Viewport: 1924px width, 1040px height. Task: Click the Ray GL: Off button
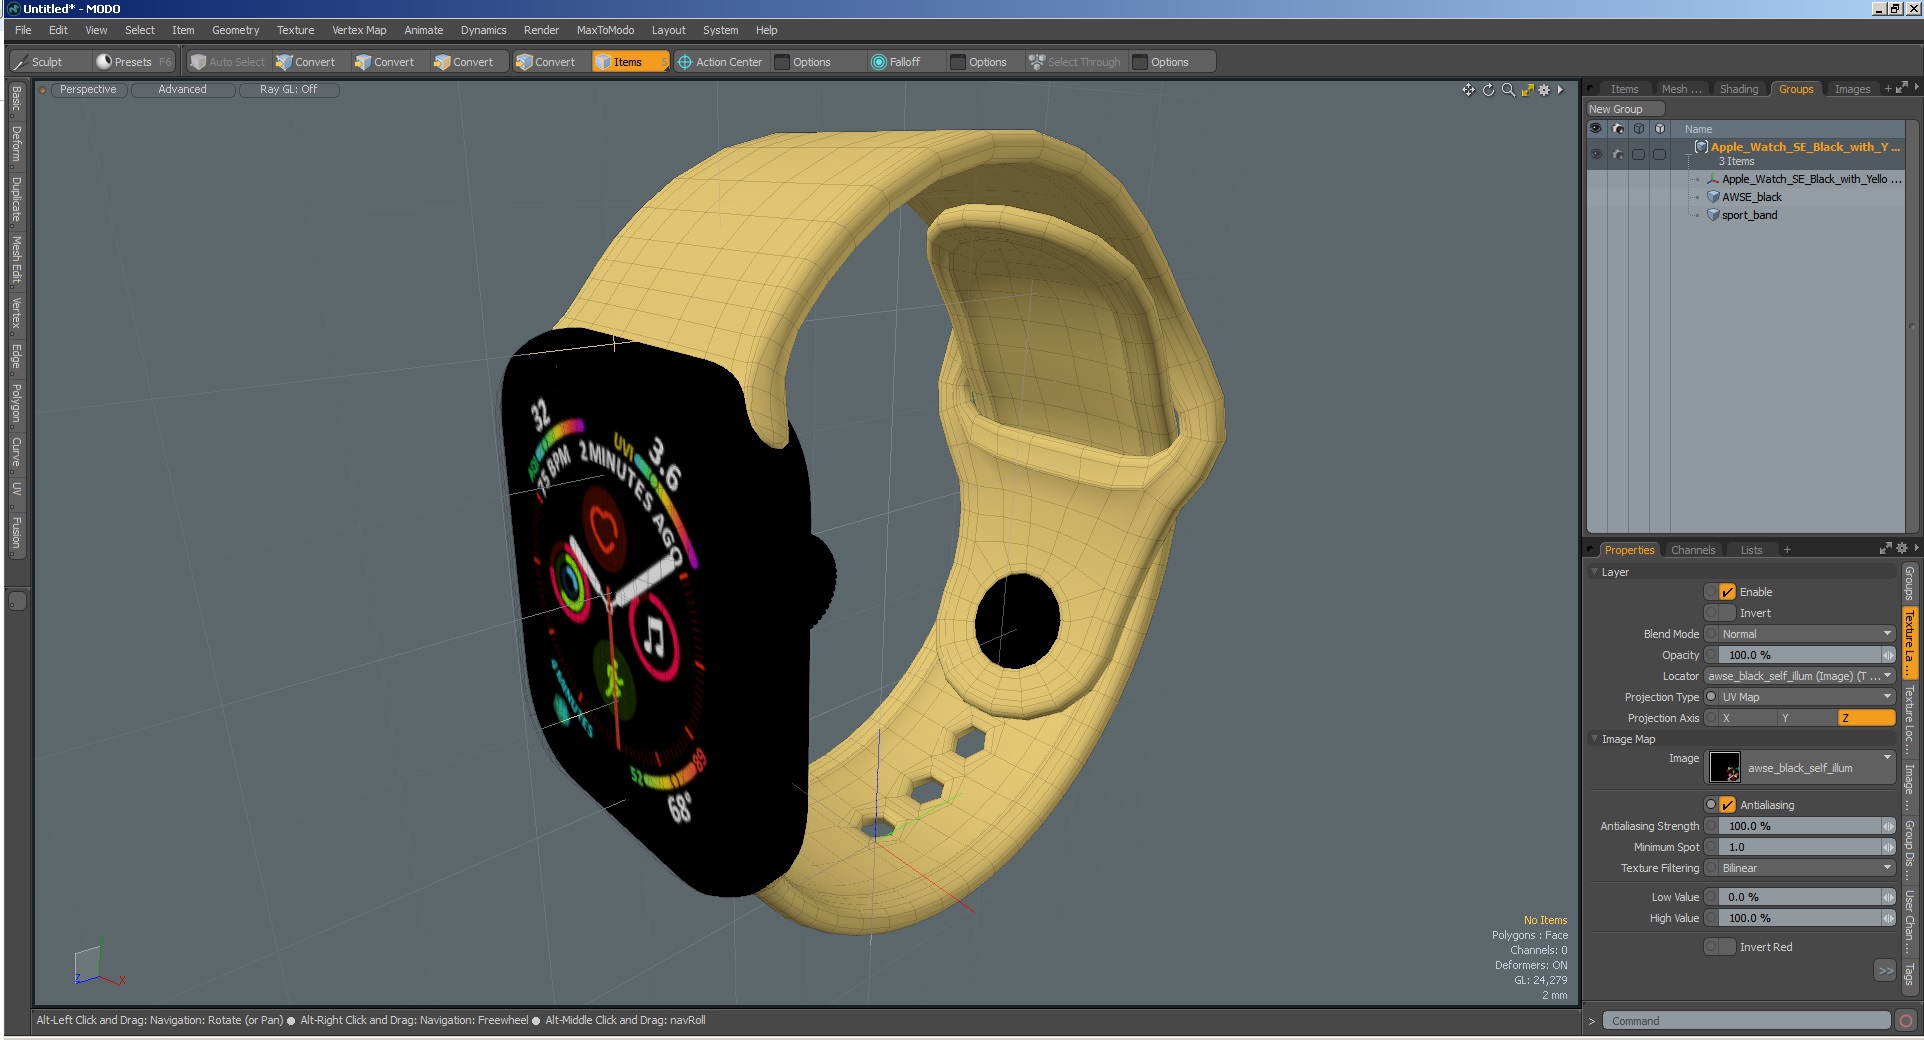288,90
